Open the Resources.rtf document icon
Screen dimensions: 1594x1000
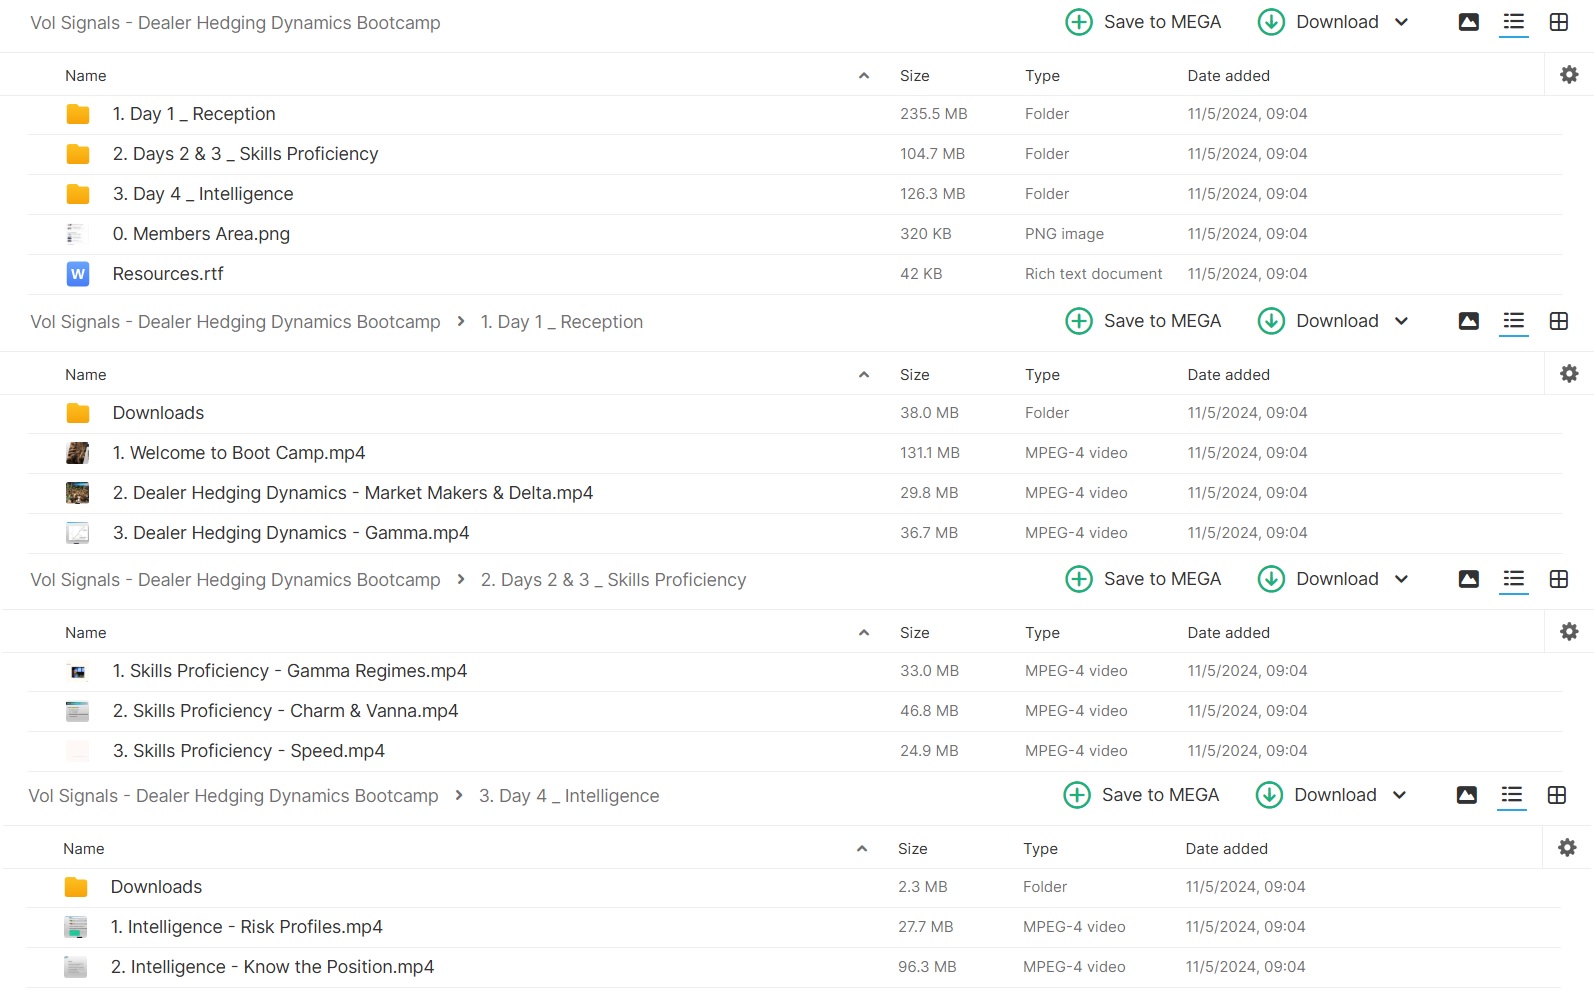coord(78,274)
